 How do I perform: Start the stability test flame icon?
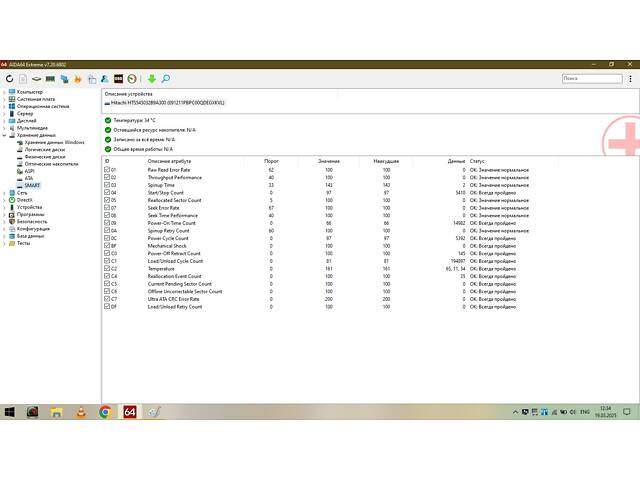click(x=78, y=79)
